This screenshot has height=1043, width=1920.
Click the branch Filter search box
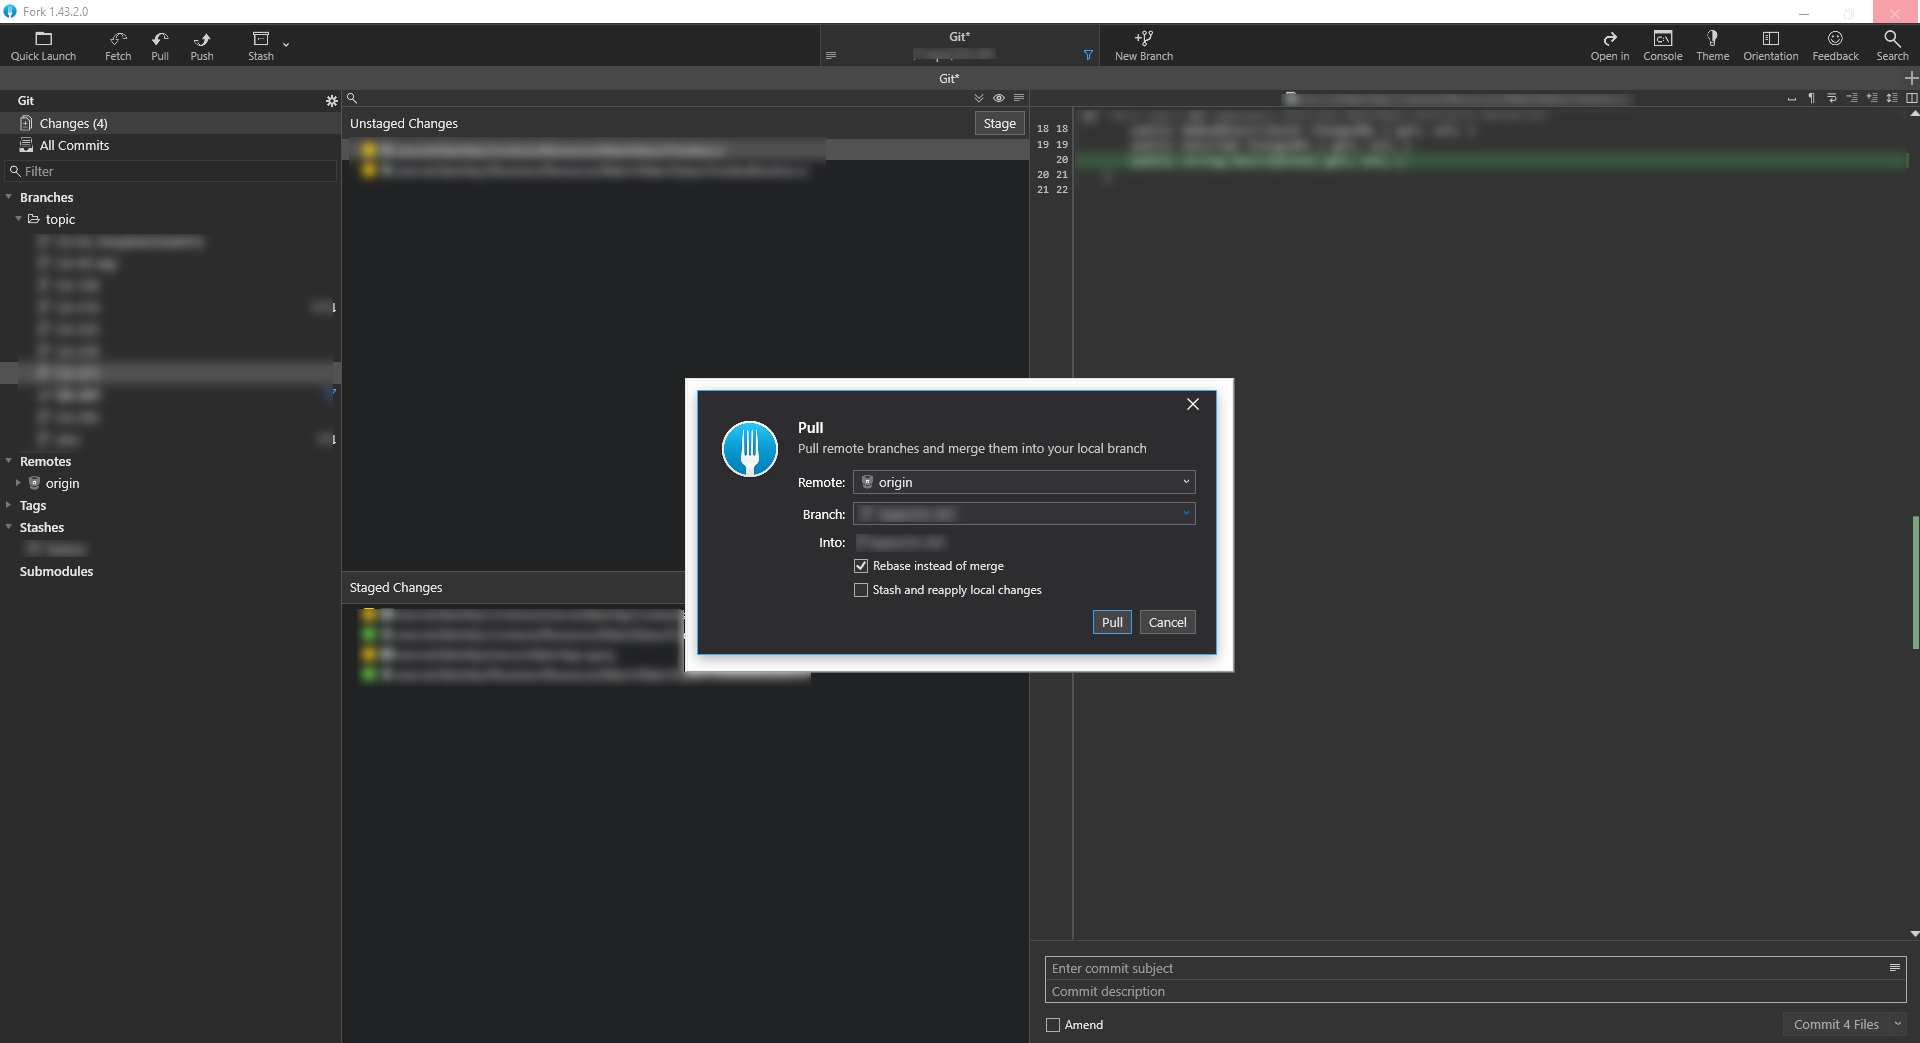170,170
